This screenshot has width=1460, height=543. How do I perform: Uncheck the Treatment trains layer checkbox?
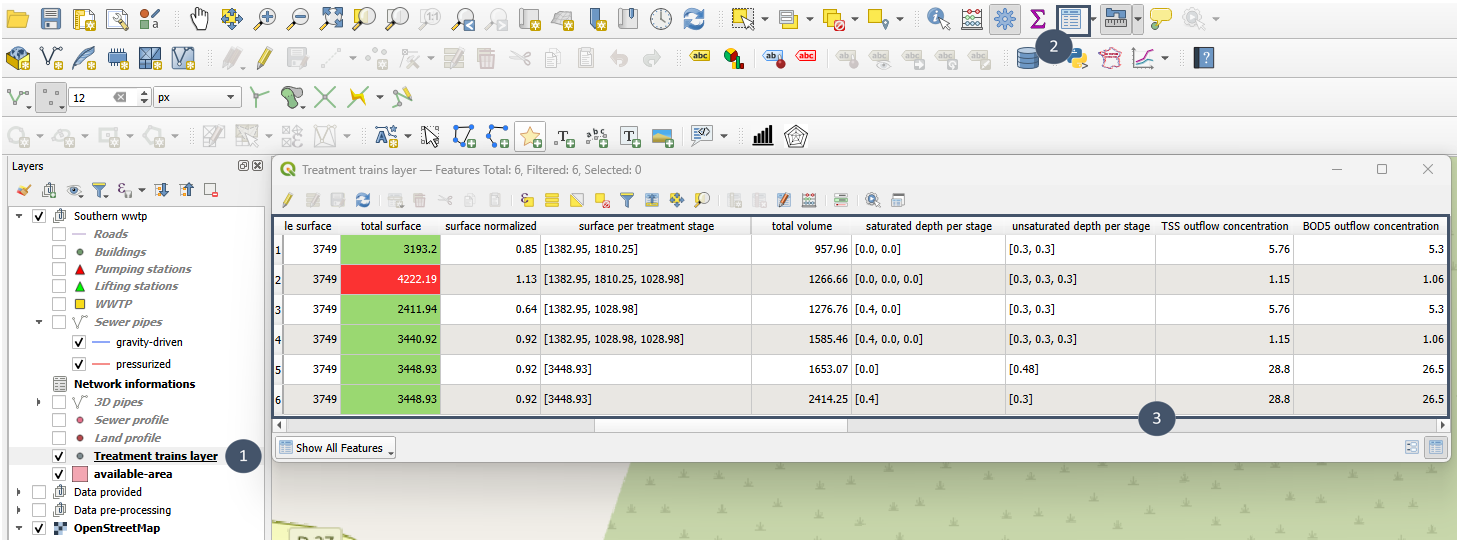(59, 456)
